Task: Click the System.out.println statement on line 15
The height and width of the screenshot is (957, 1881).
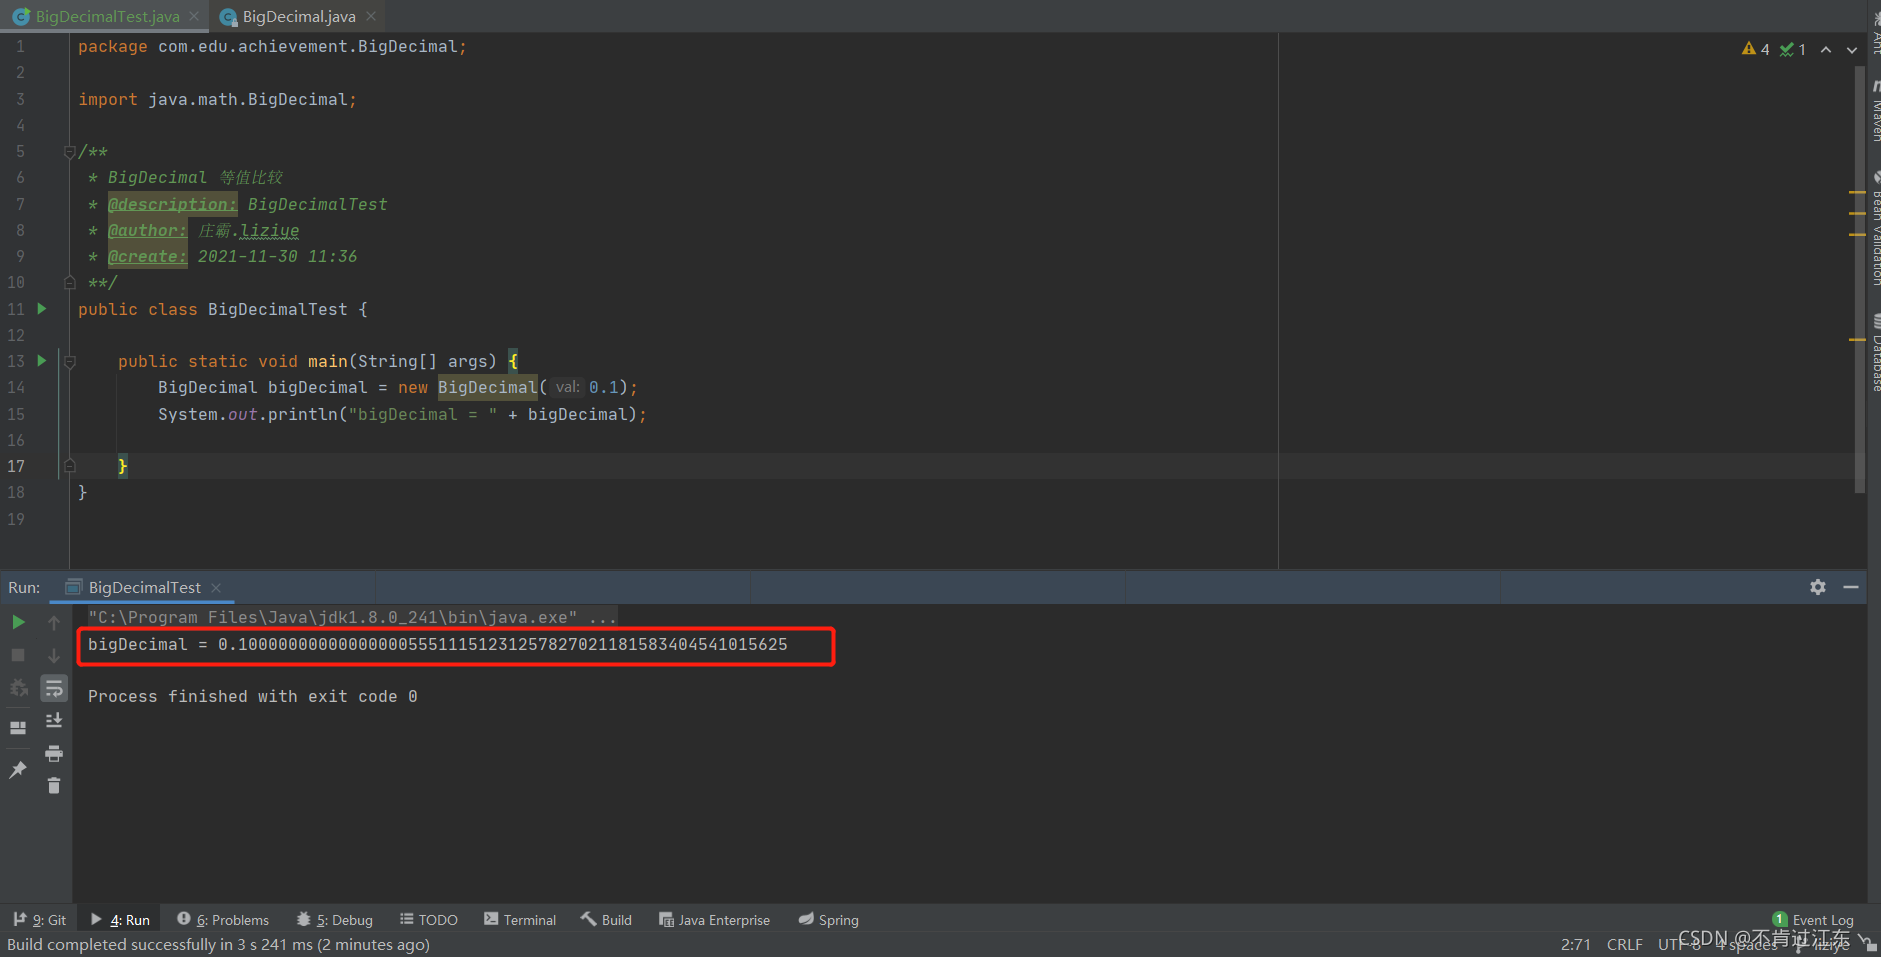Action: (402, 414)
